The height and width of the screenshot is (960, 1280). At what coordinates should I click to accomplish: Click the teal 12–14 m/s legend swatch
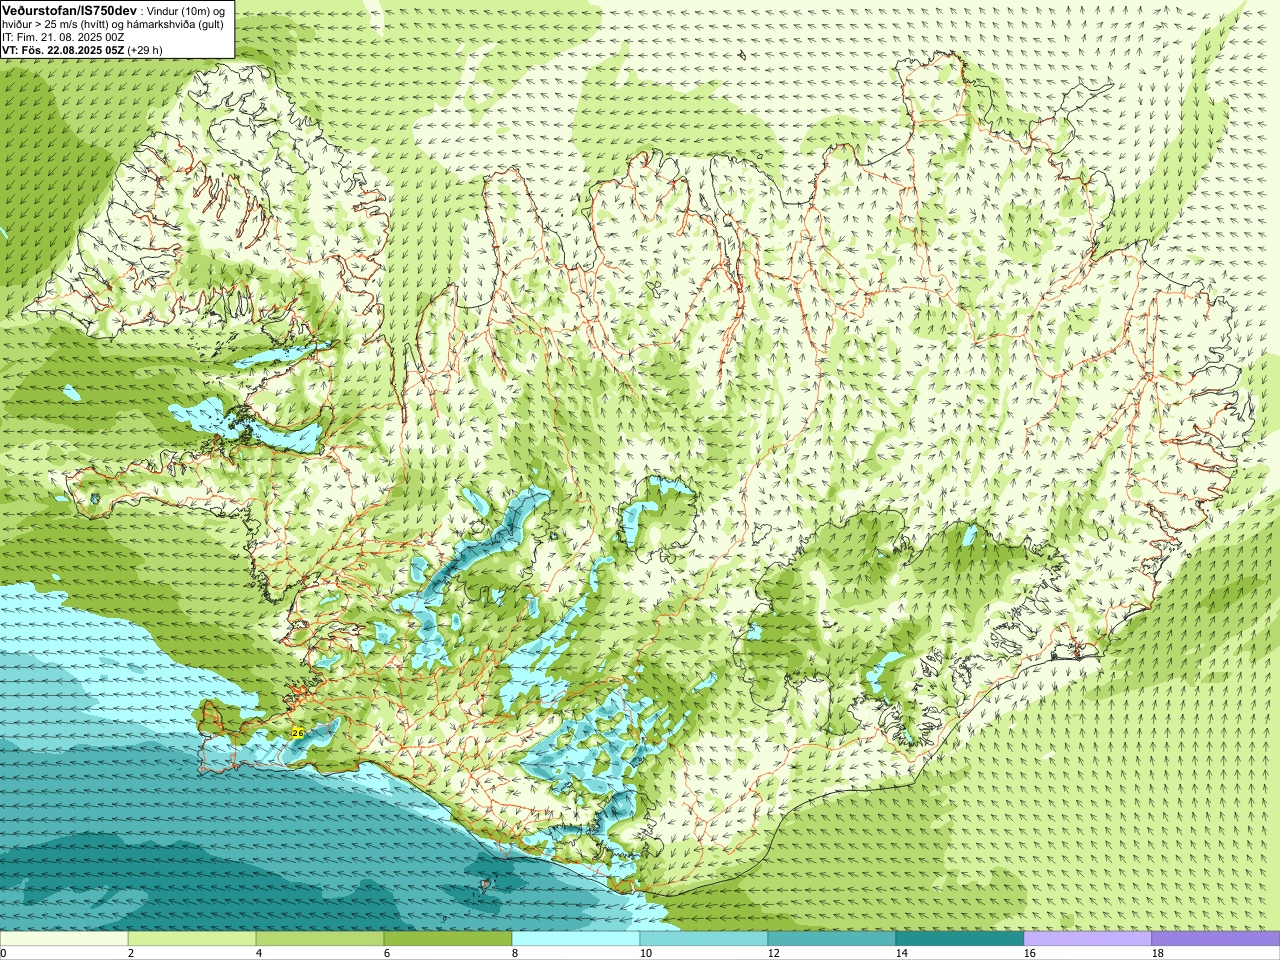[x=832, y=939]
